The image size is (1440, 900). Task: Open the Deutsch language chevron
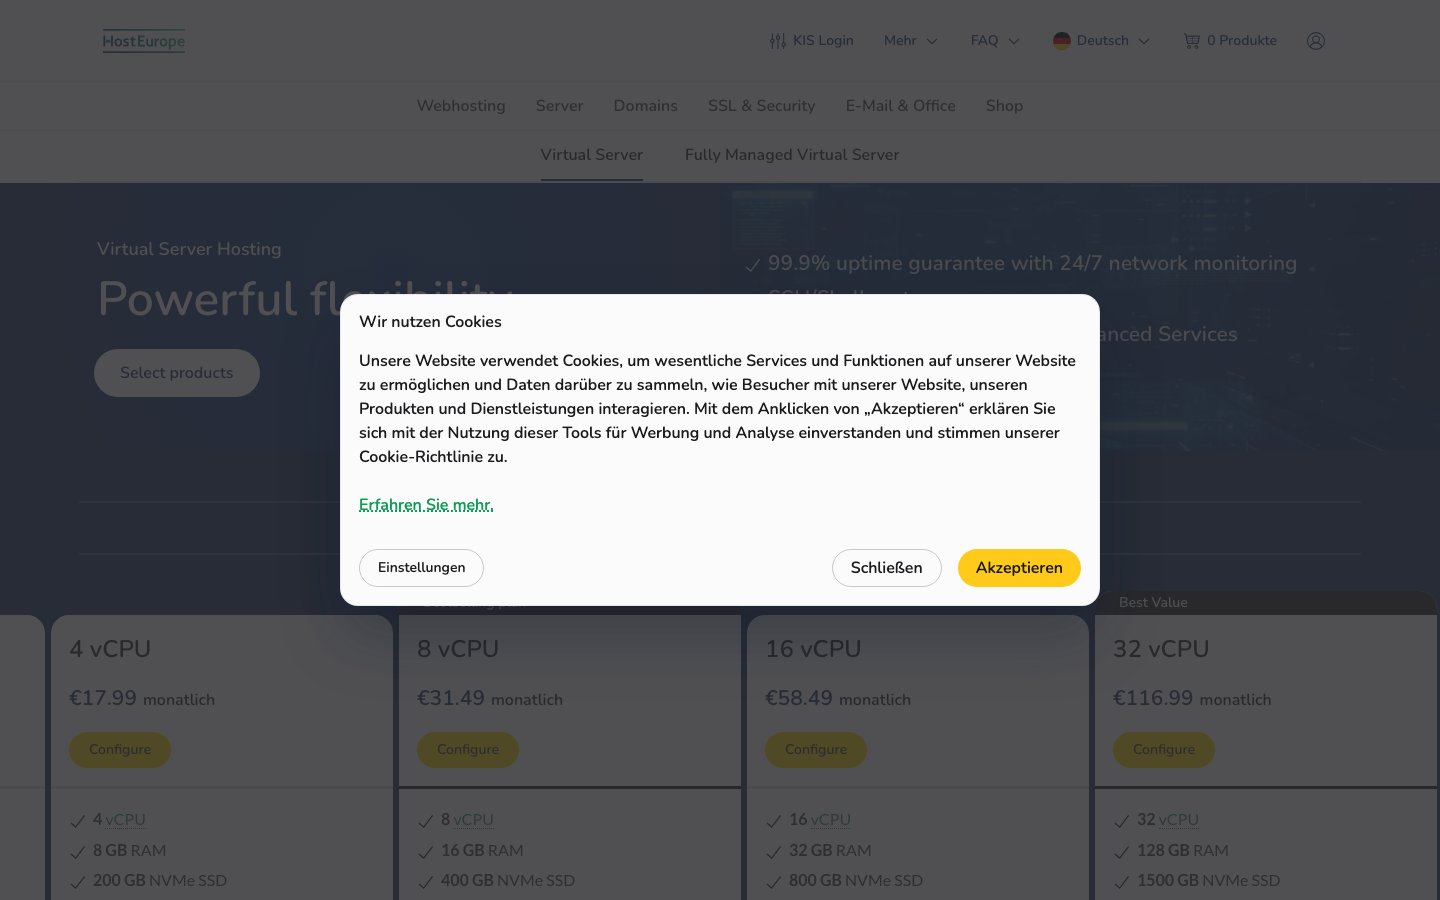pyautogui.click(x=1144, y=41)
